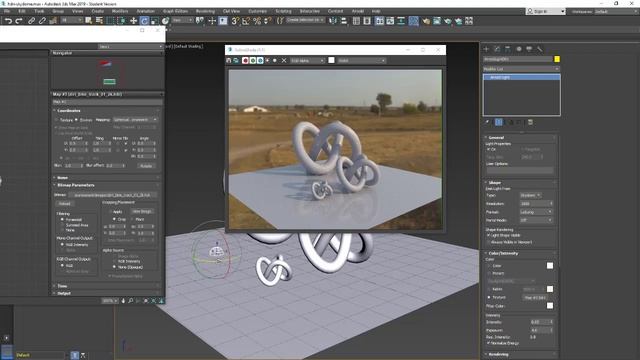
Task: Click the Bitmap file path button
Action: pos(113,195)
